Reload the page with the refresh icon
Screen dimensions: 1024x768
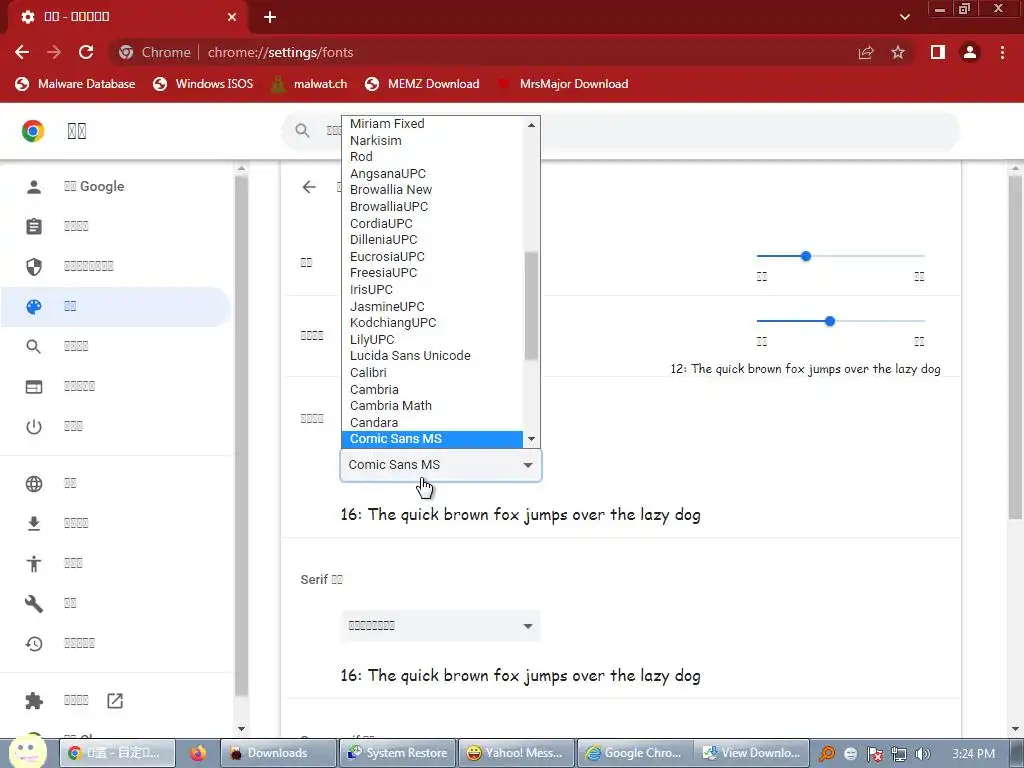click(x=86, y=52)
